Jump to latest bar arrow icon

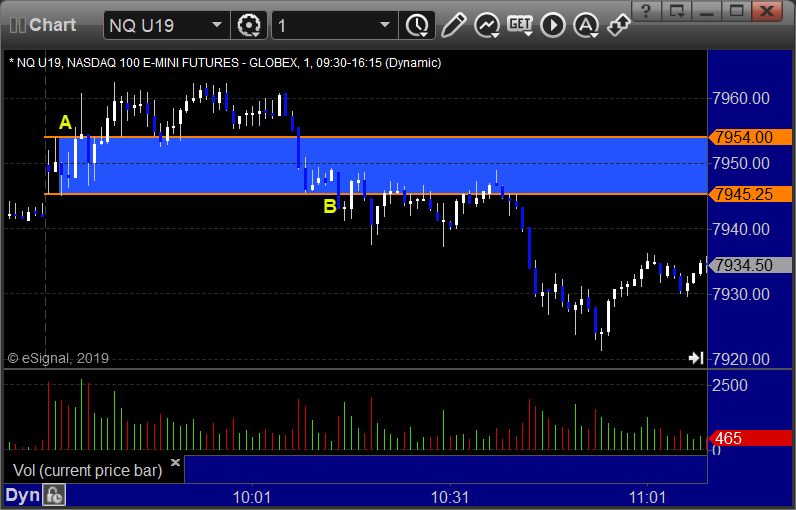pyautogui.click(x=696, y=358)
